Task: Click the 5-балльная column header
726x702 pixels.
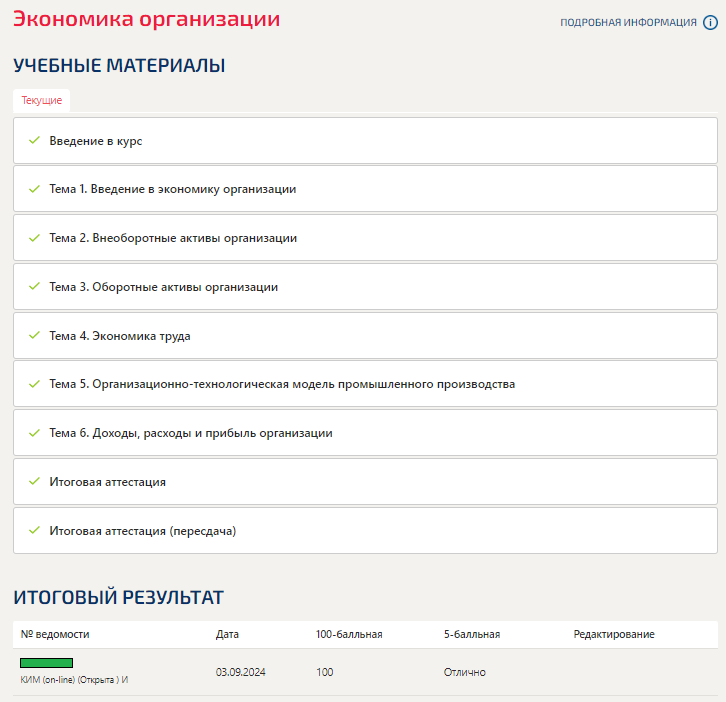Action: point(472,634)
